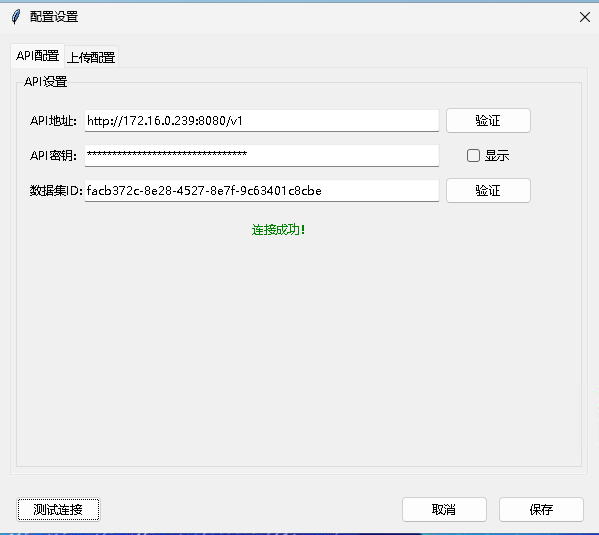Click the API设置 group title
The width and height of the screenshot is (599, 535).
[x=45, y=81]
